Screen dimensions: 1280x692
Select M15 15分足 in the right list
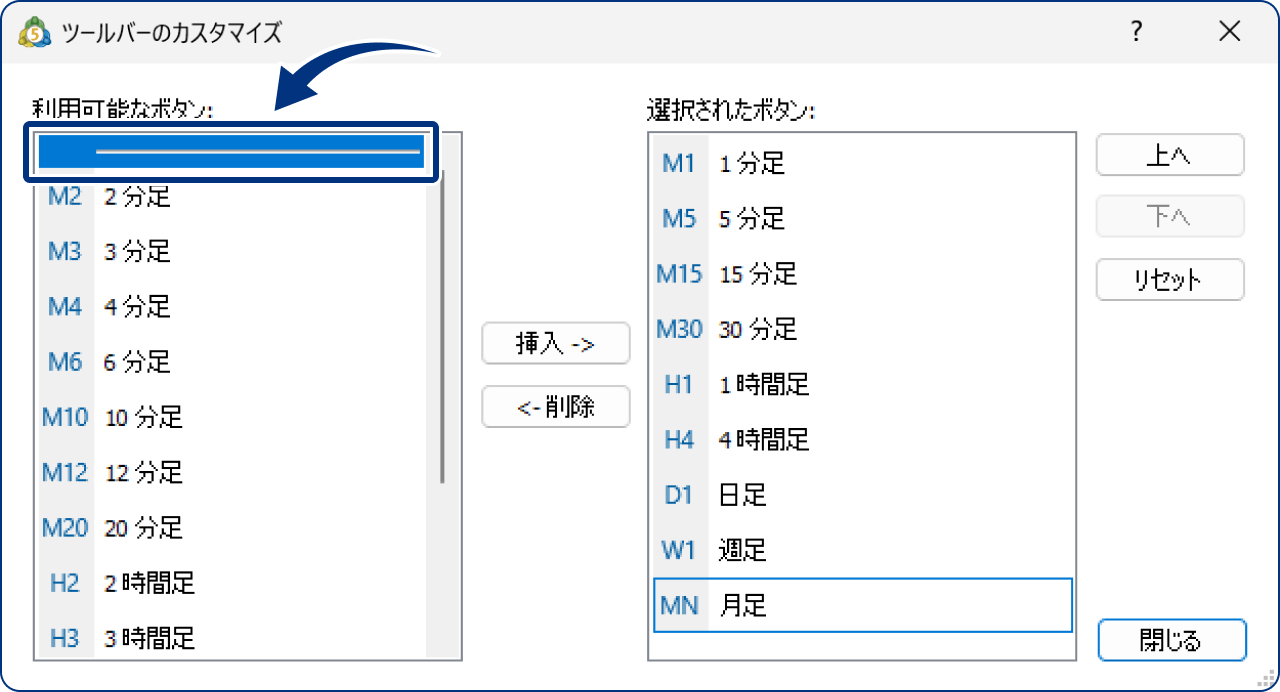point(760,274)
